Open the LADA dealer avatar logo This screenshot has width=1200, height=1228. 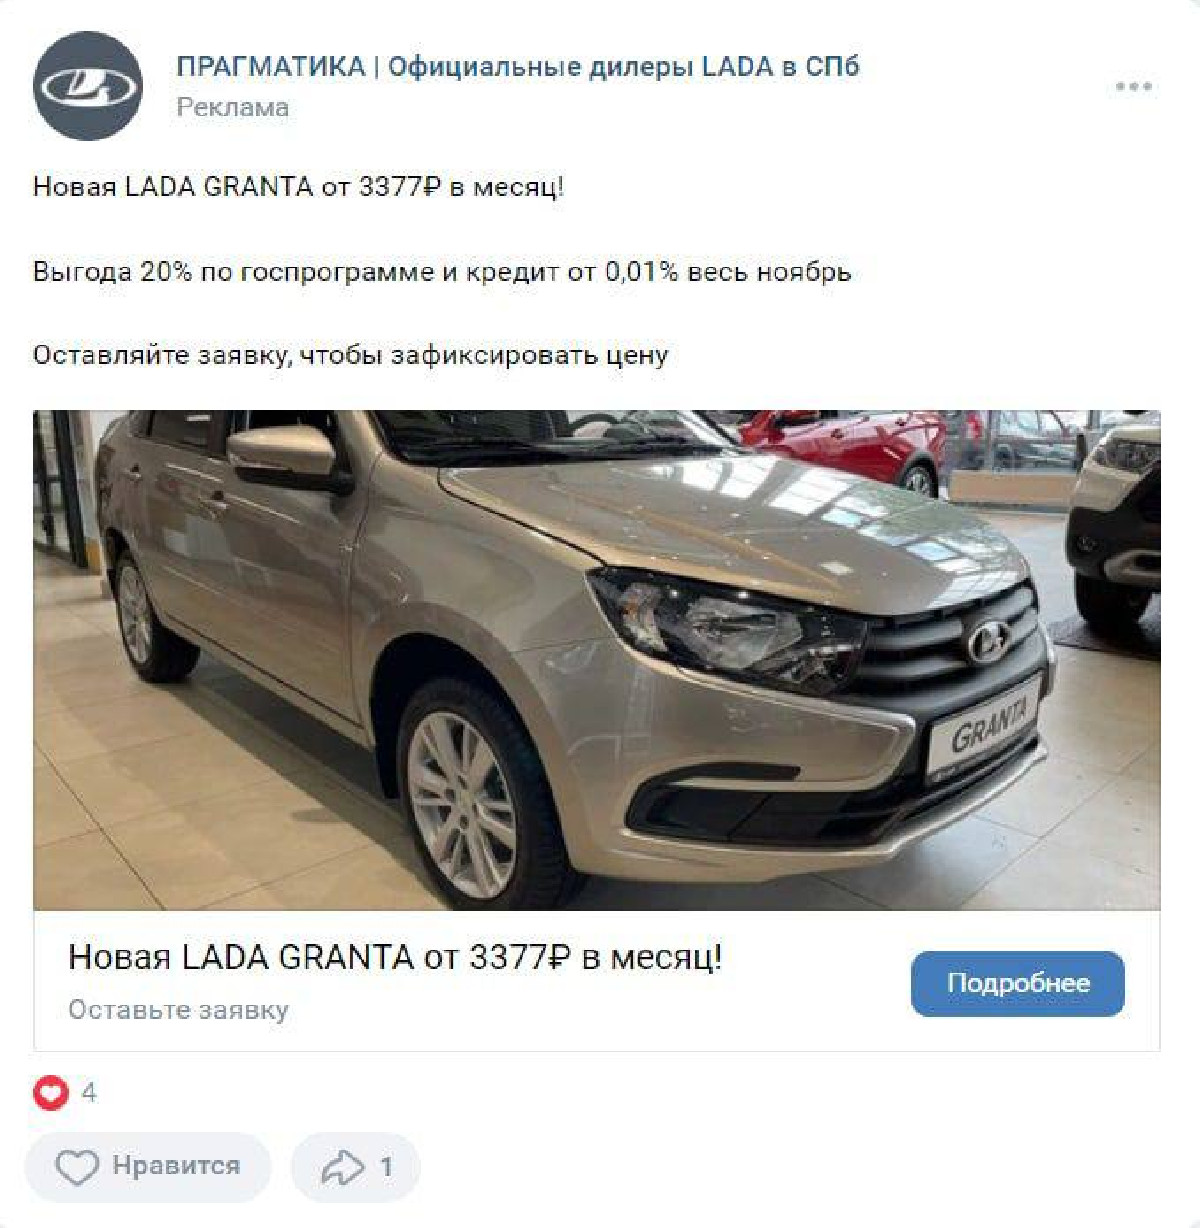(x=88, y=86)
